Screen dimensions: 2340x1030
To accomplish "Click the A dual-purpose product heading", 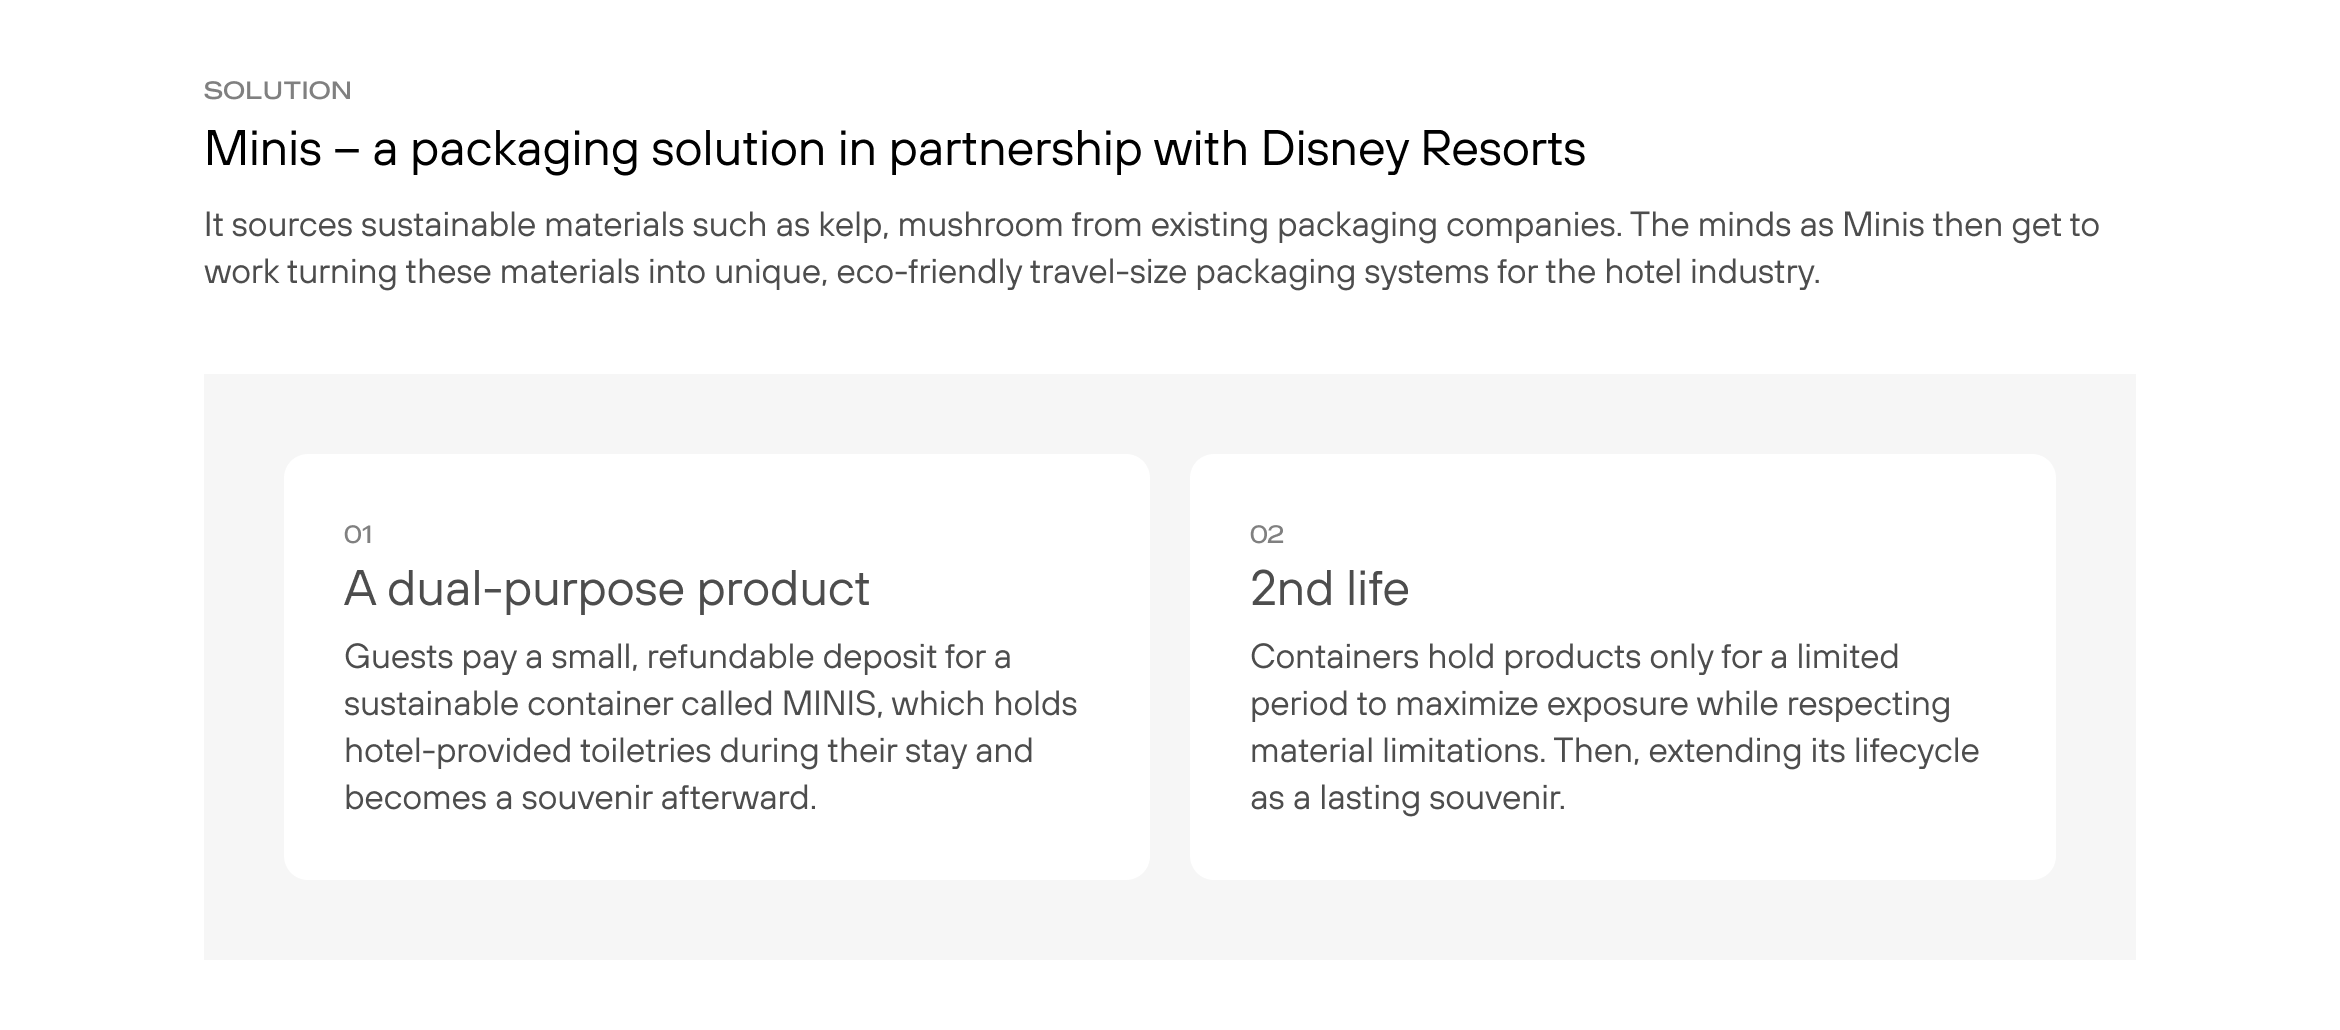I will click(x=606, y=589).
